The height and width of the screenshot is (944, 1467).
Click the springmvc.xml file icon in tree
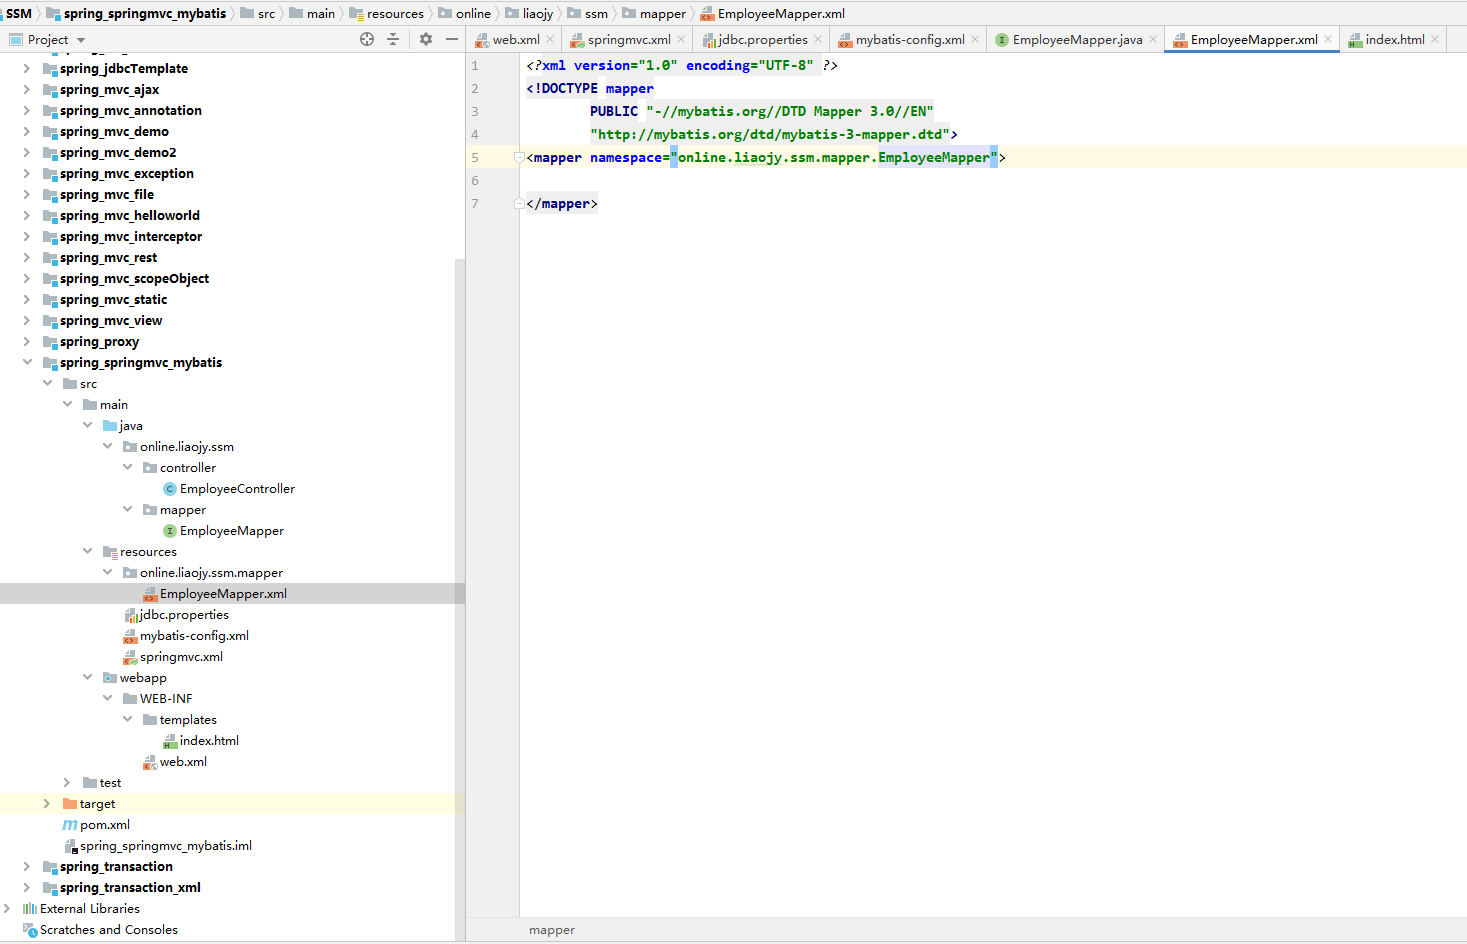130,657
